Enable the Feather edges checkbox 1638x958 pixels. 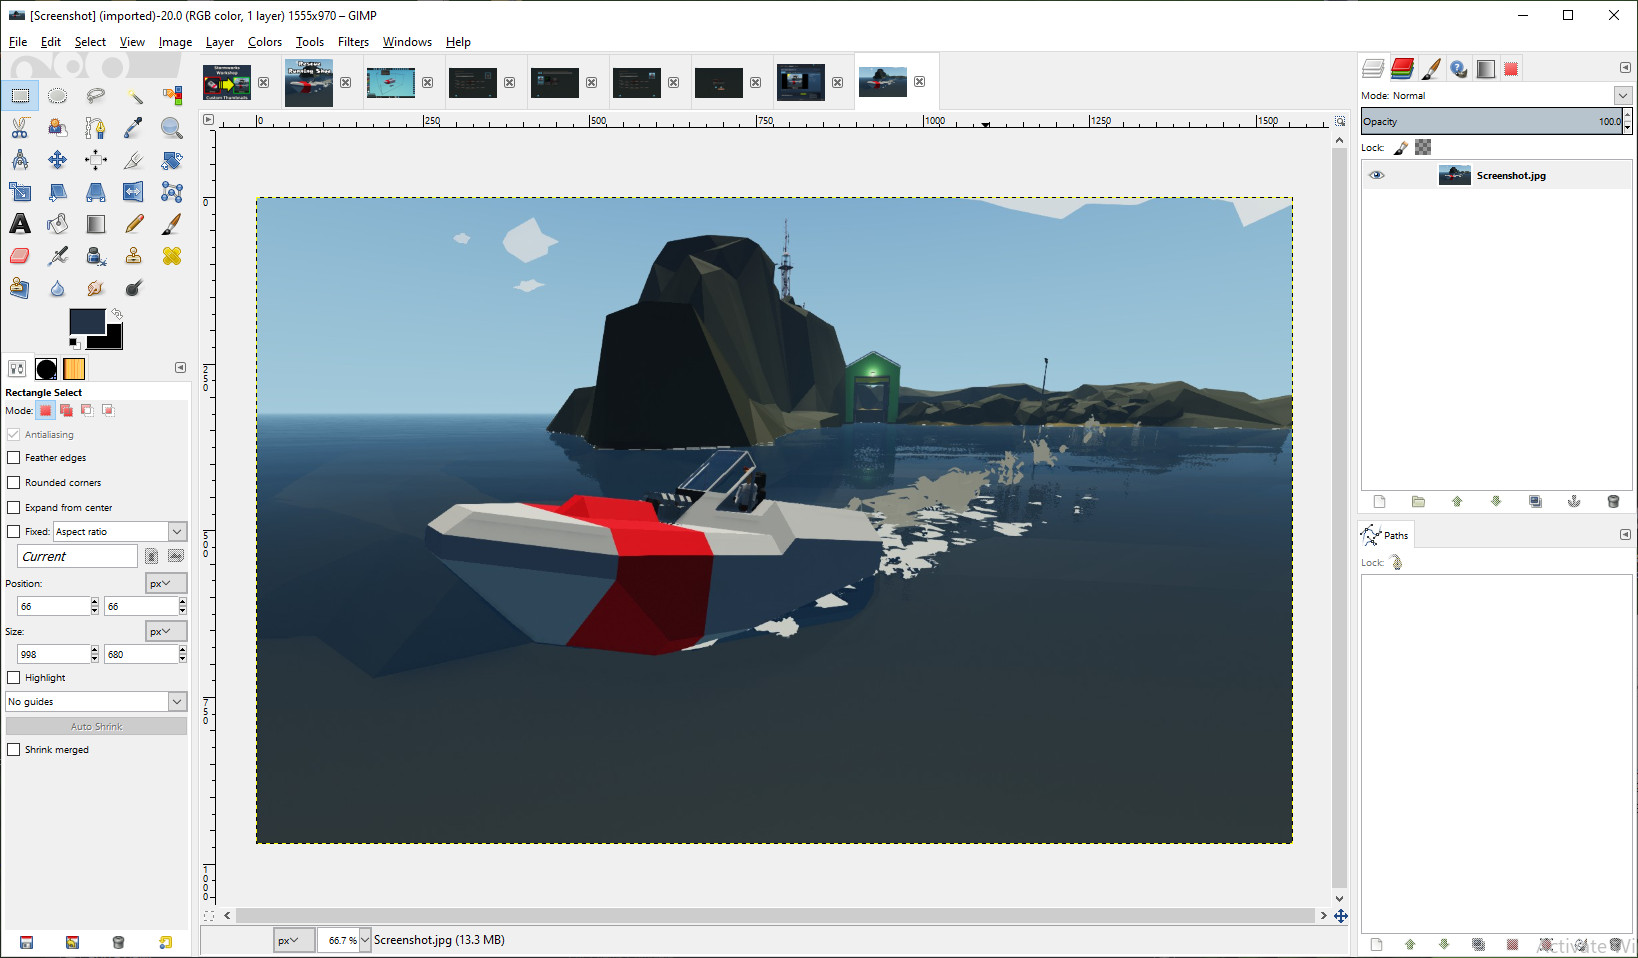tap(14, 457)
